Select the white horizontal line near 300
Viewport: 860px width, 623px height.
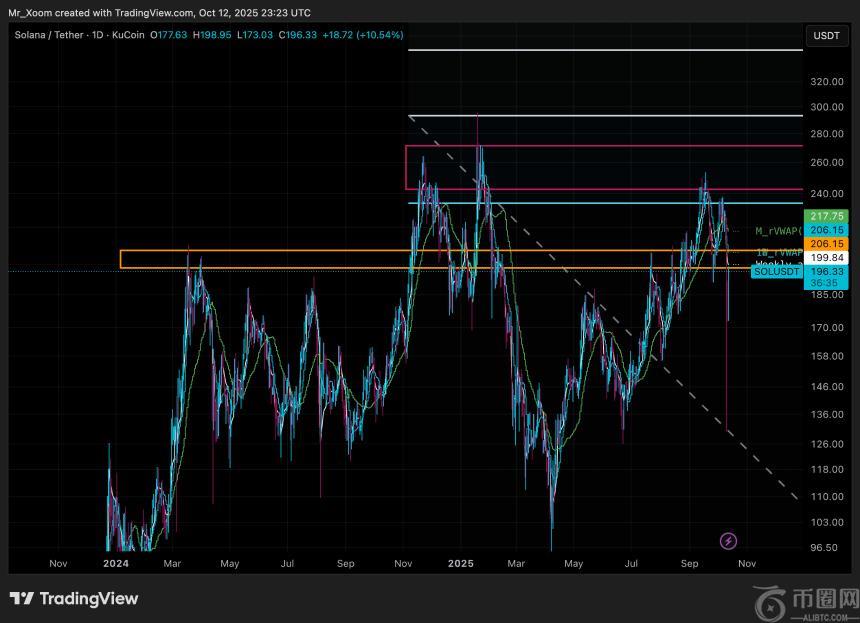(x=600, y=116)
